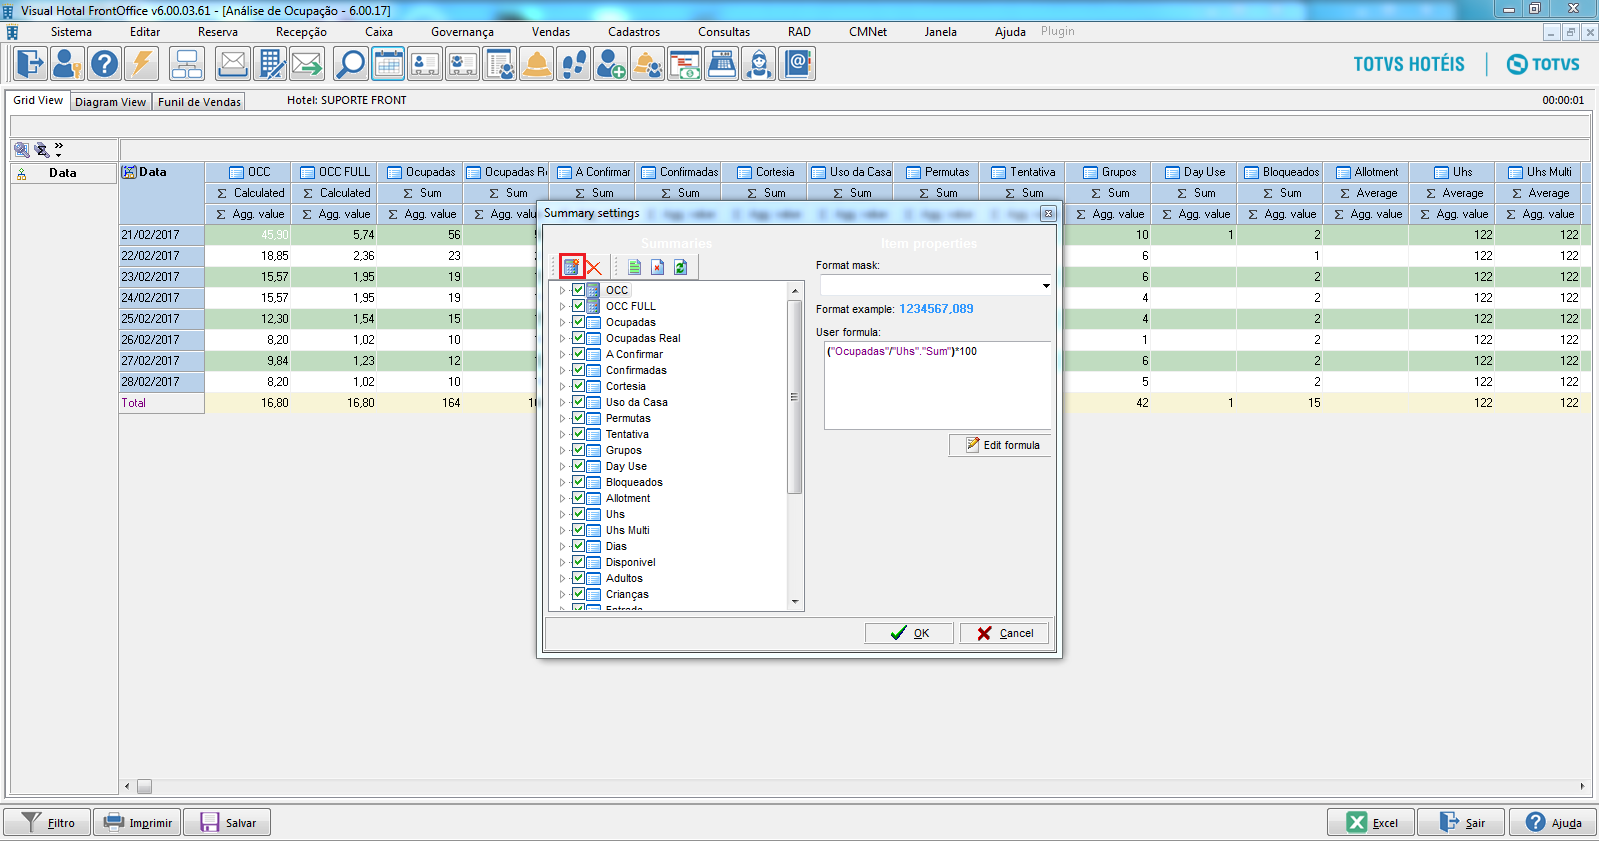Expand the Allotment tree node
Viewport: 1599px width, 841px height.
pyautogui.click(x=562, y=498)
